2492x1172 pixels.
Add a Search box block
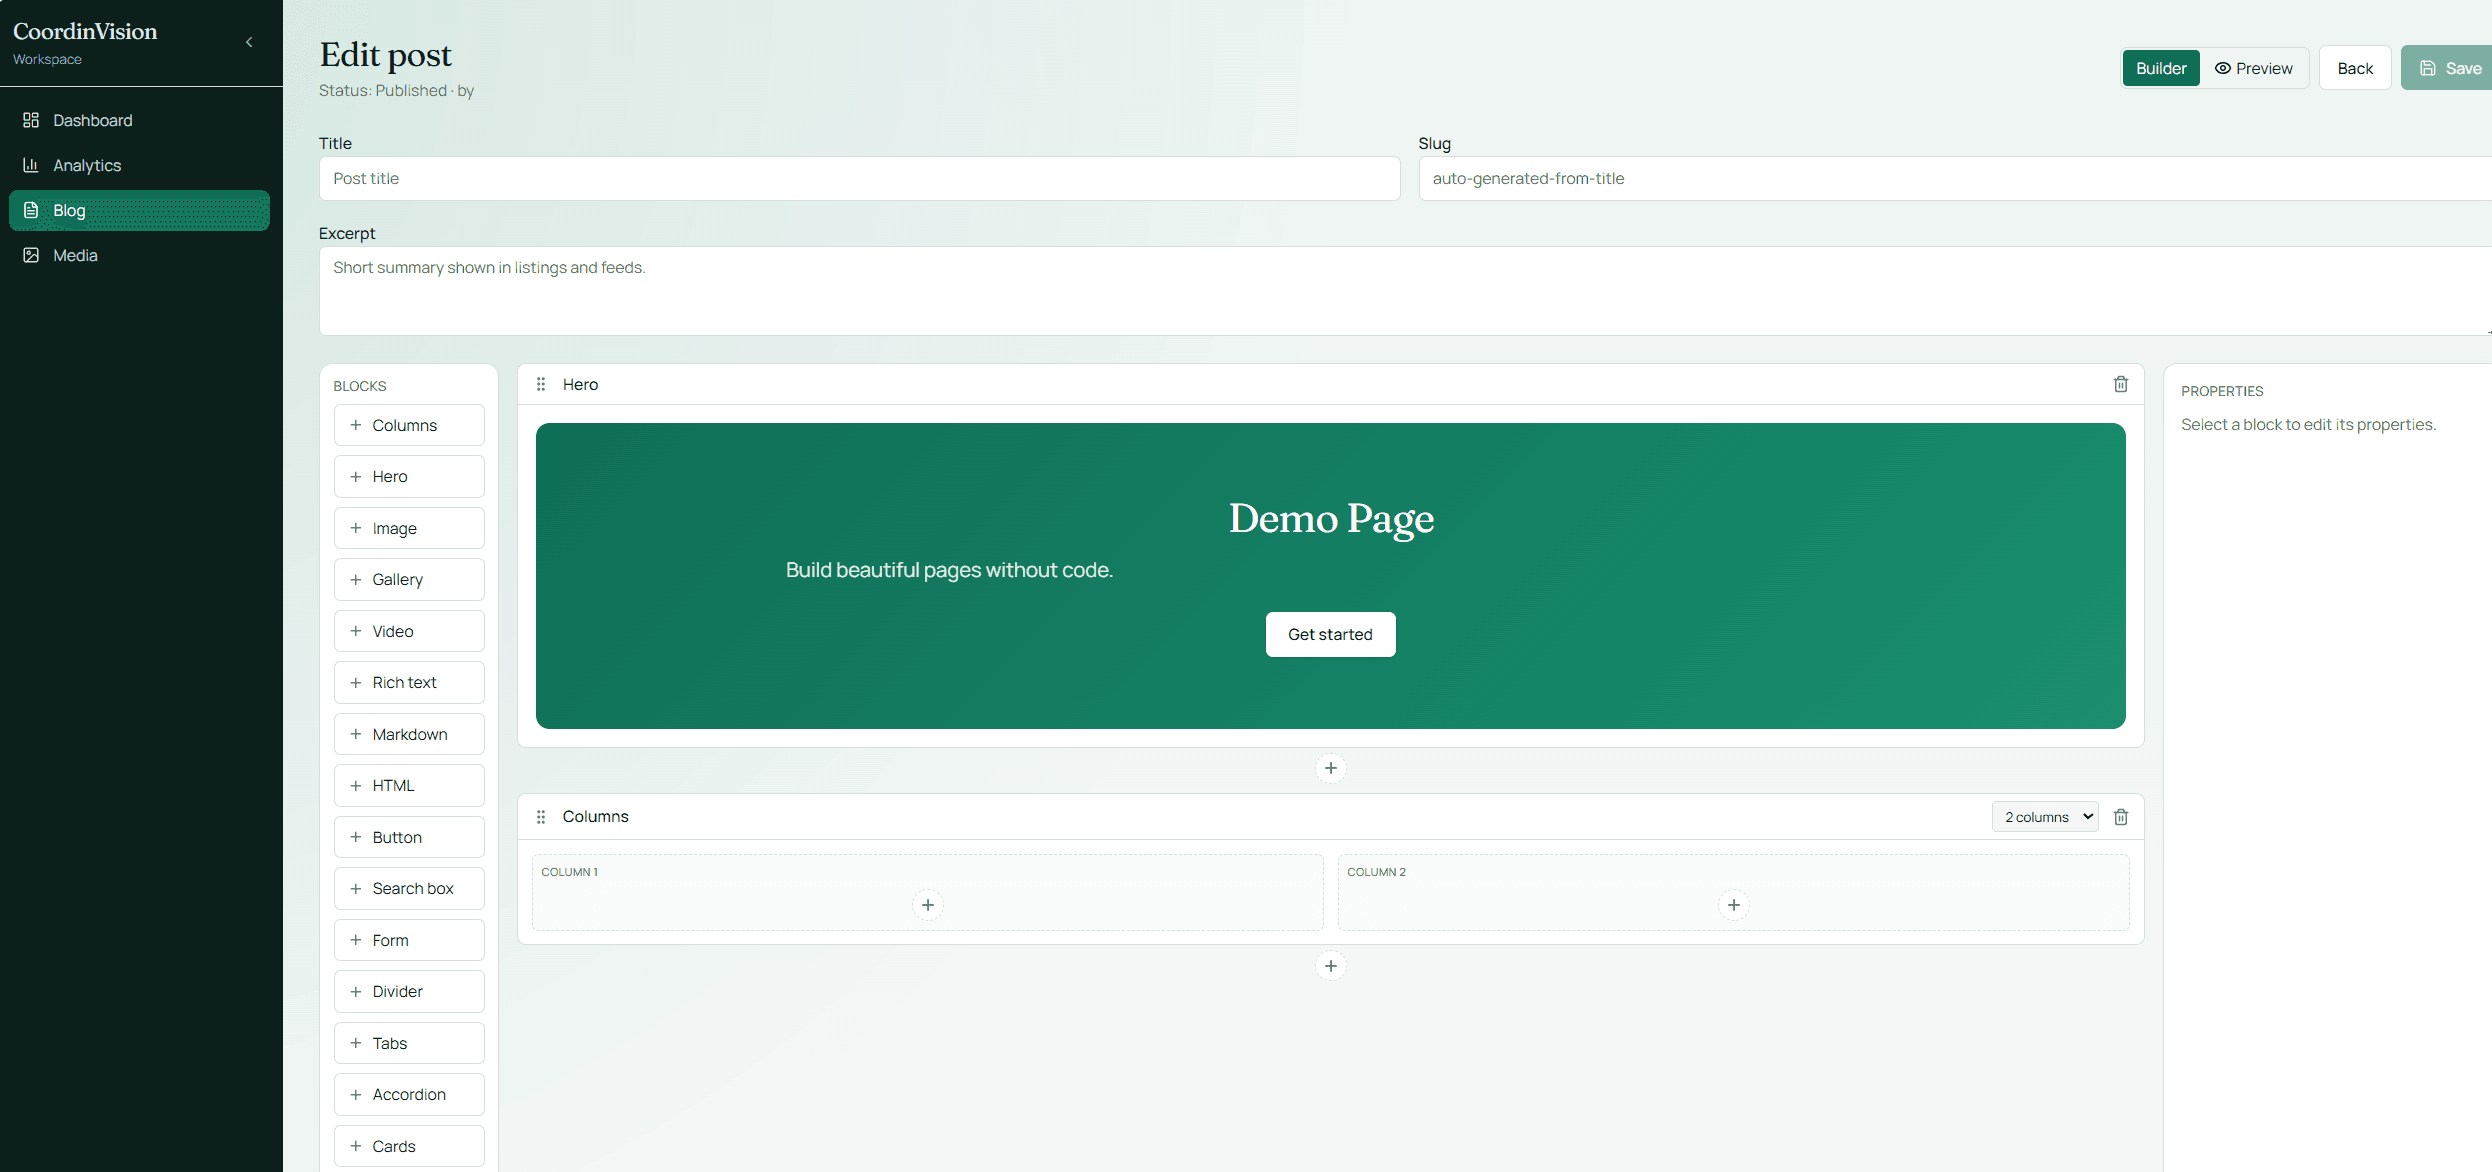pyautogui.click(x=409, y=889)
